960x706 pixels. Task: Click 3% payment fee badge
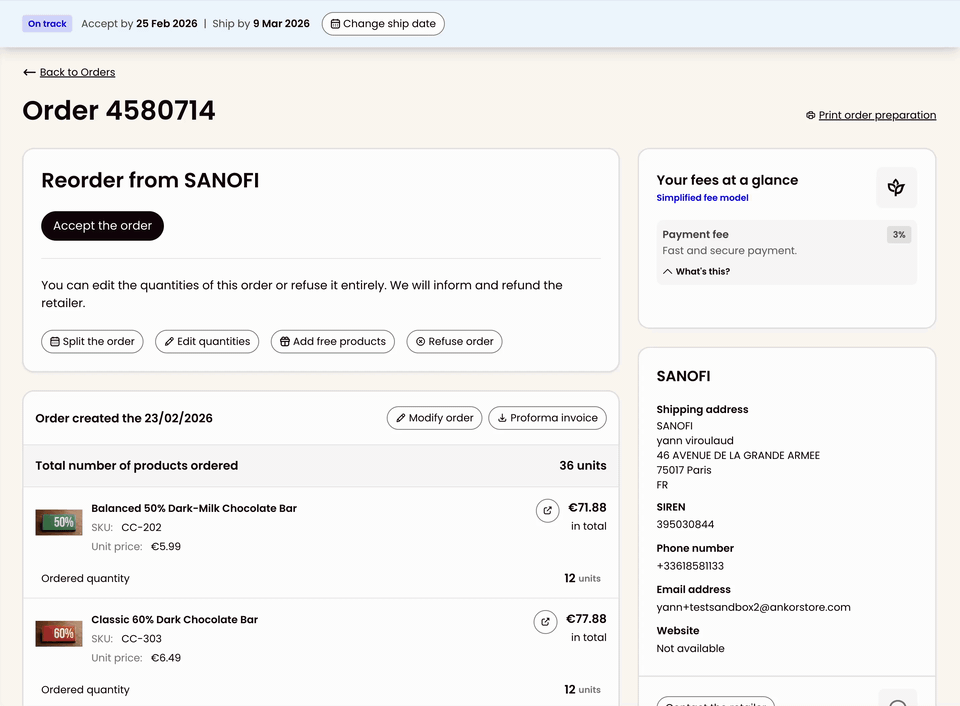click(899, 235)
